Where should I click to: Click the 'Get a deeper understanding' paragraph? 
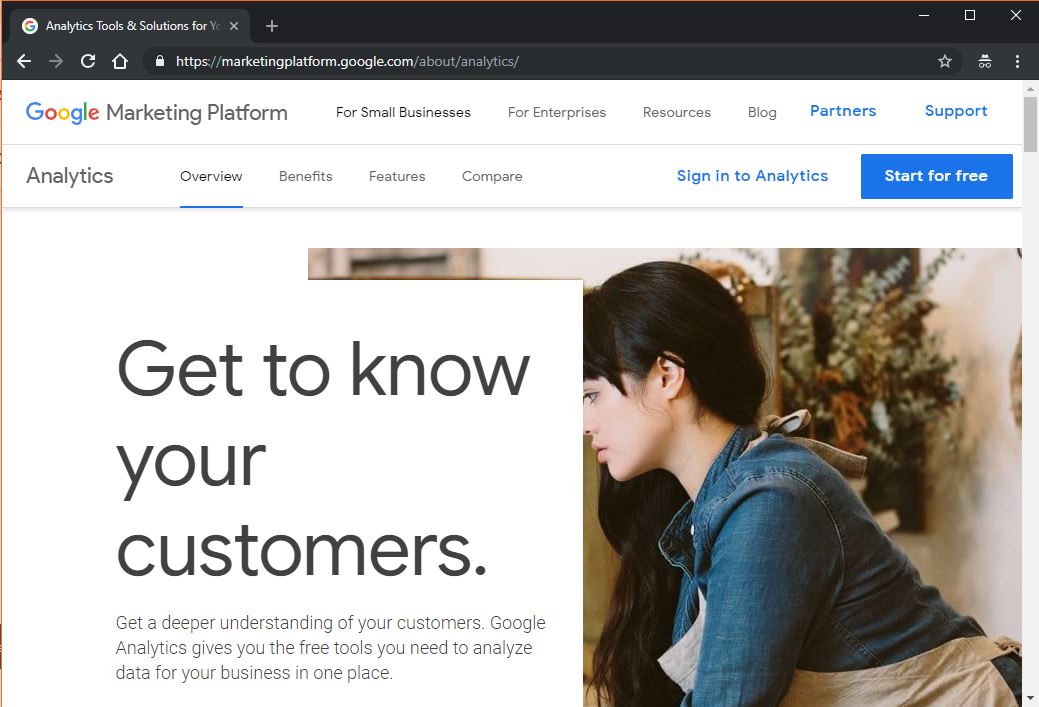331,647
